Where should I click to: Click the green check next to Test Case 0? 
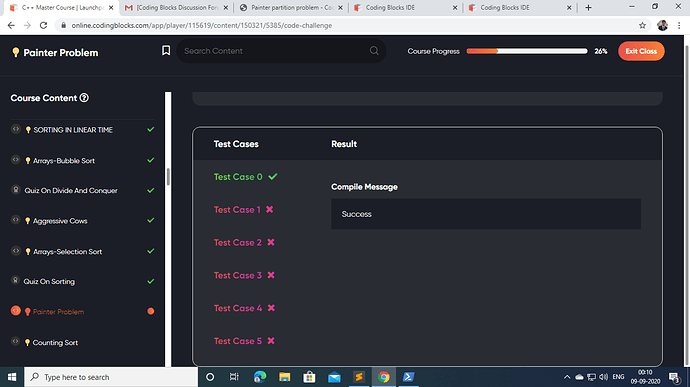[273, 177]
